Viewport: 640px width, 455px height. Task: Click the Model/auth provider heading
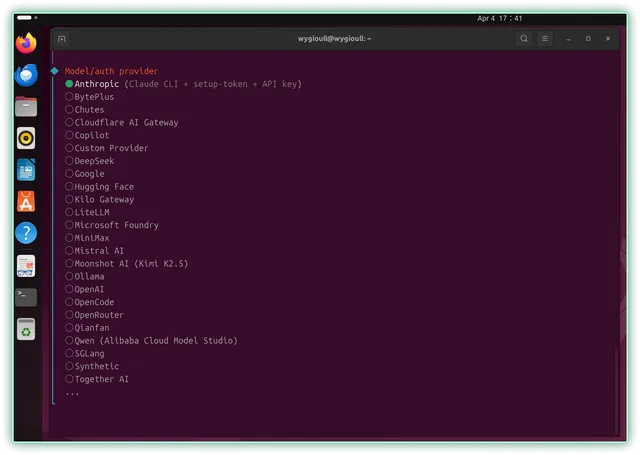111,71
